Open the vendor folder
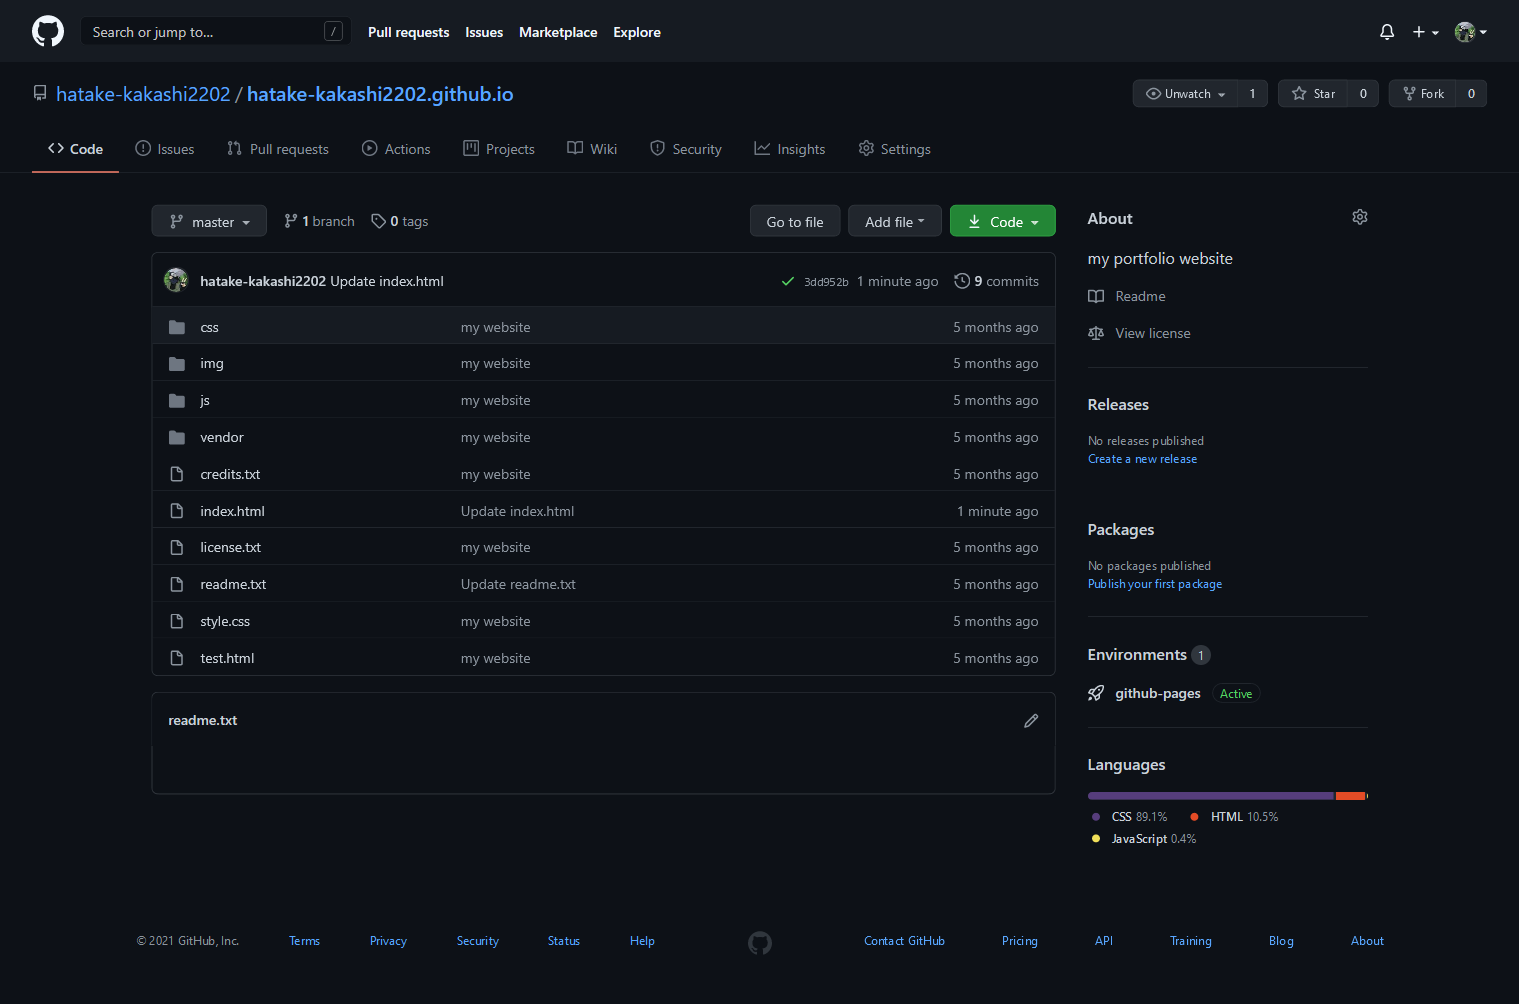Viewport: 1519px width, 1004px height. click(222, 437)
